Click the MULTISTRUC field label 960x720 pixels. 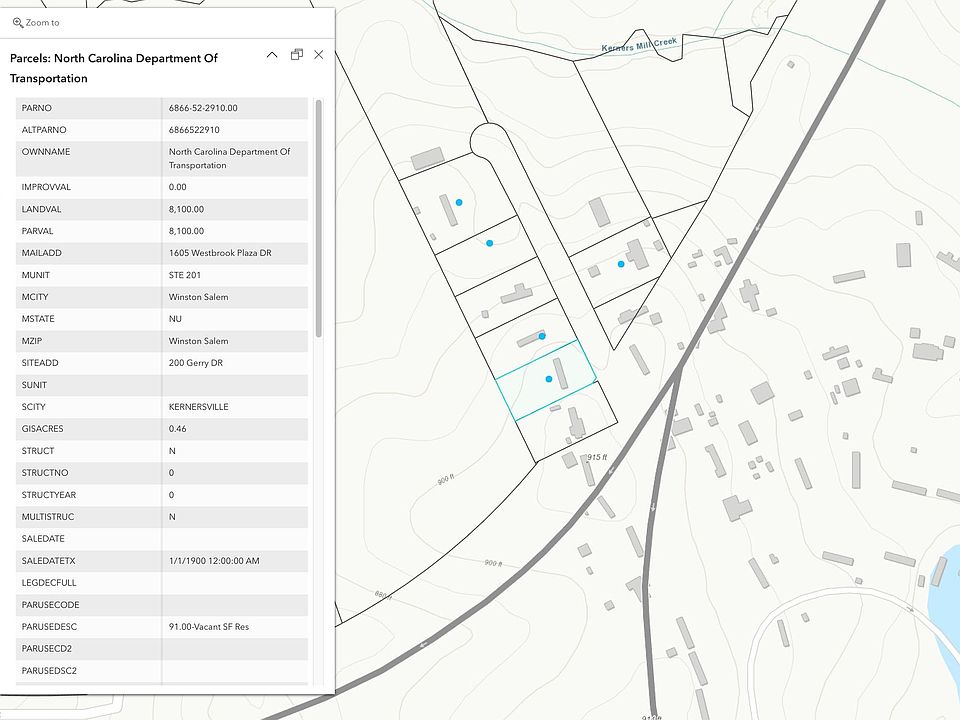click(x=48, y=517)
